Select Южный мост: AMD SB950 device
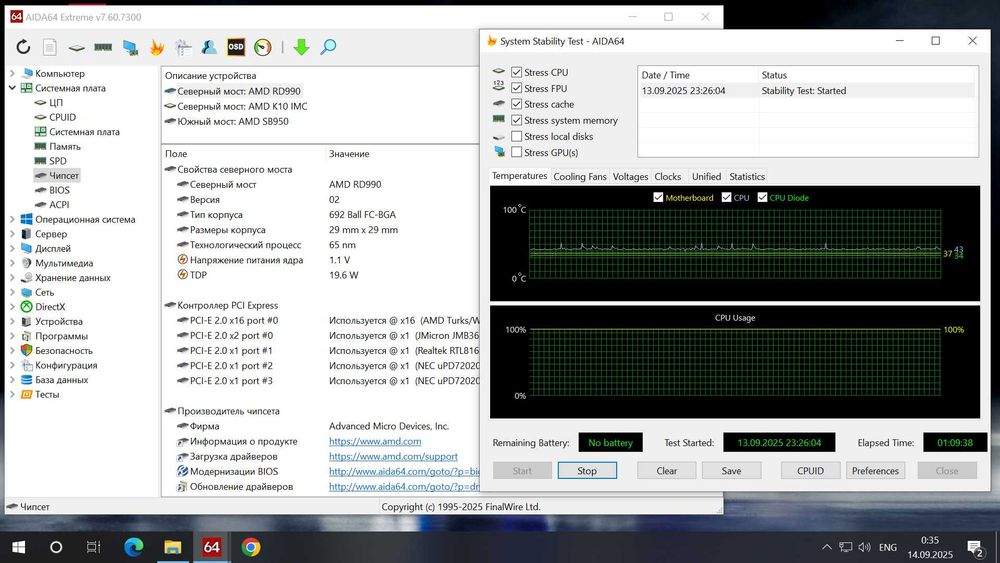This screenshot has height=563, width=1000. click(x=233, y=121)
